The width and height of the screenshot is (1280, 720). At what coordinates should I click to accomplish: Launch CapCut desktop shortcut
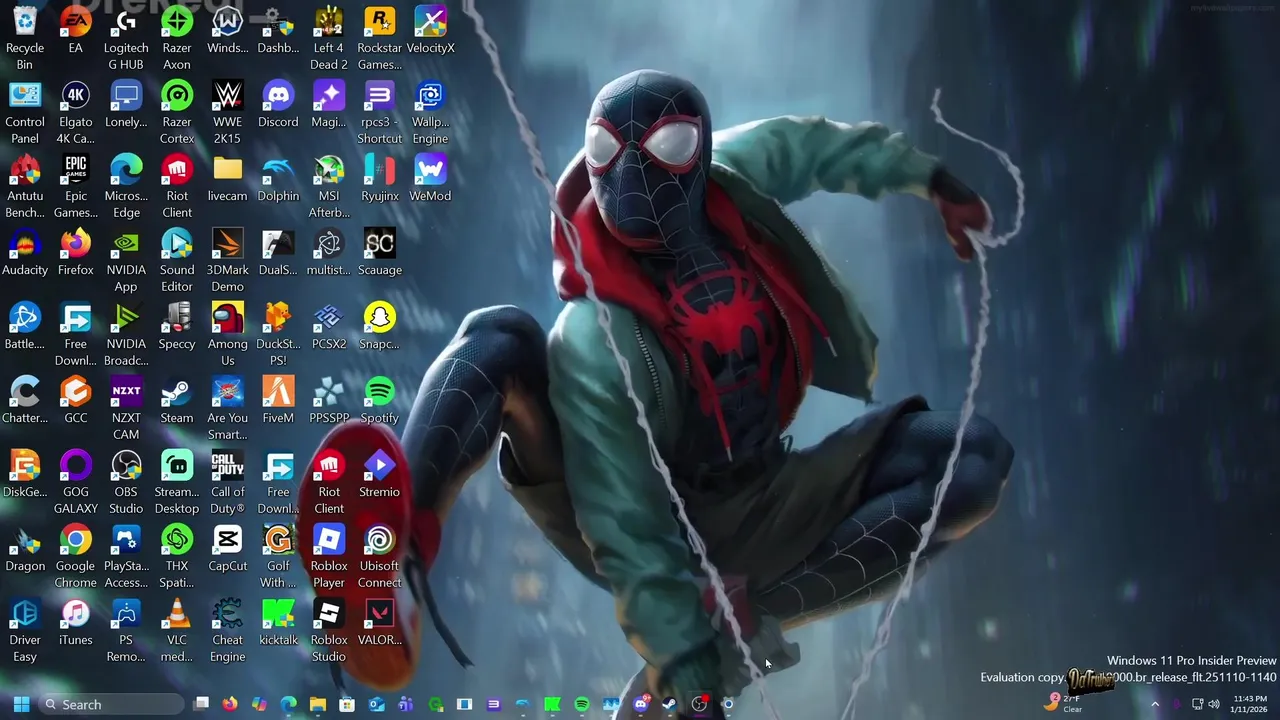pos(228,548)
